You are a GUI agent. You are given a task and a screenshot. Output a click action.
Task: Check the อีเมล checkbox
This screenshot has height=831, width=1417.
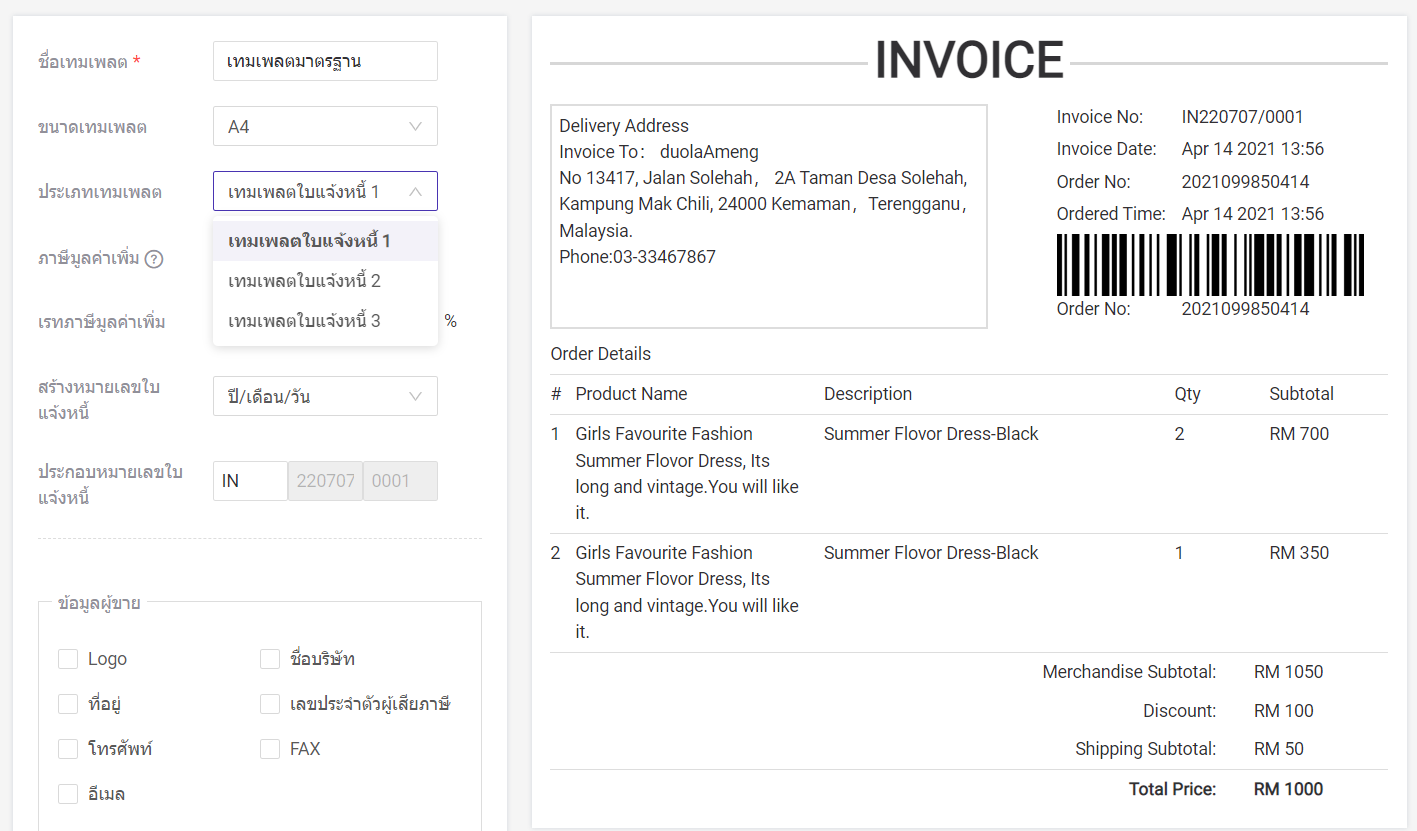[x=68, y=794]
